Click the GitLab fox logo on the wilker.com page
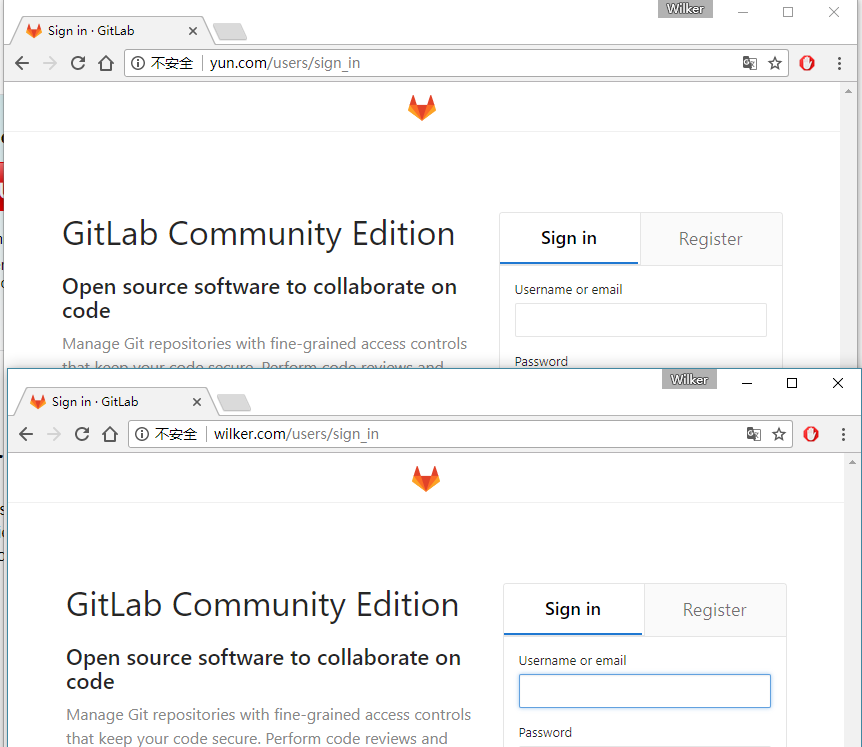The width and height of the screenshot is (862, 747). coord(426,479)
